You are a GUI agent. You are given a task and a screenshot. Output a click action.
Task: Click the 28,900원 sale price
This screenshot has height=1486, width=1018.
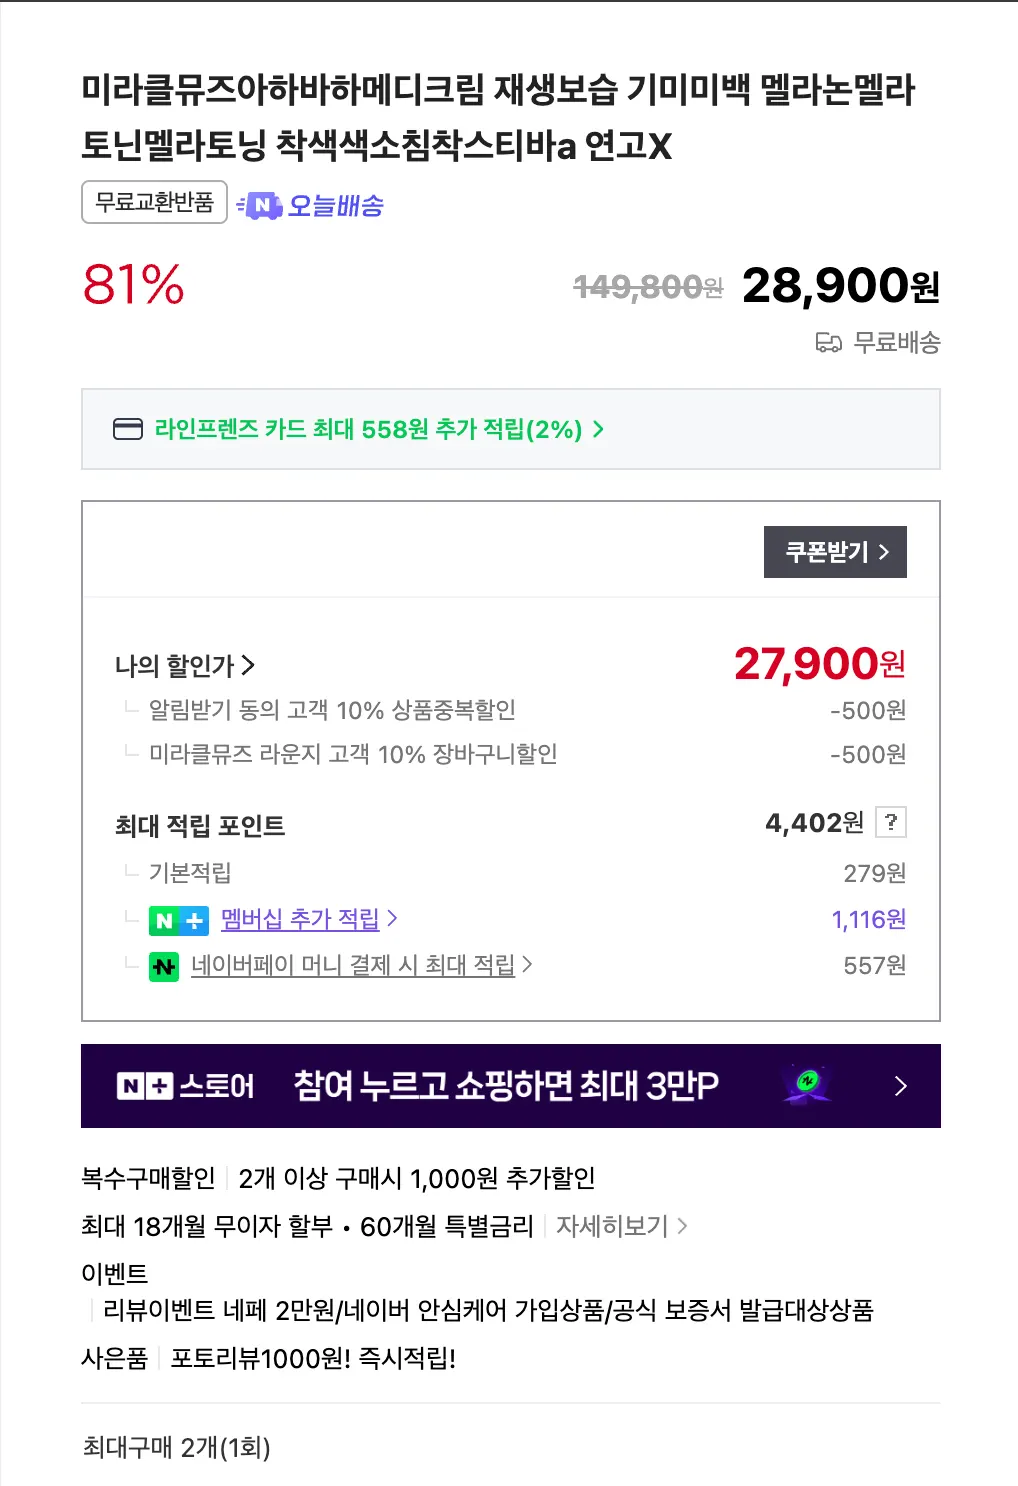tap(840, 286)
